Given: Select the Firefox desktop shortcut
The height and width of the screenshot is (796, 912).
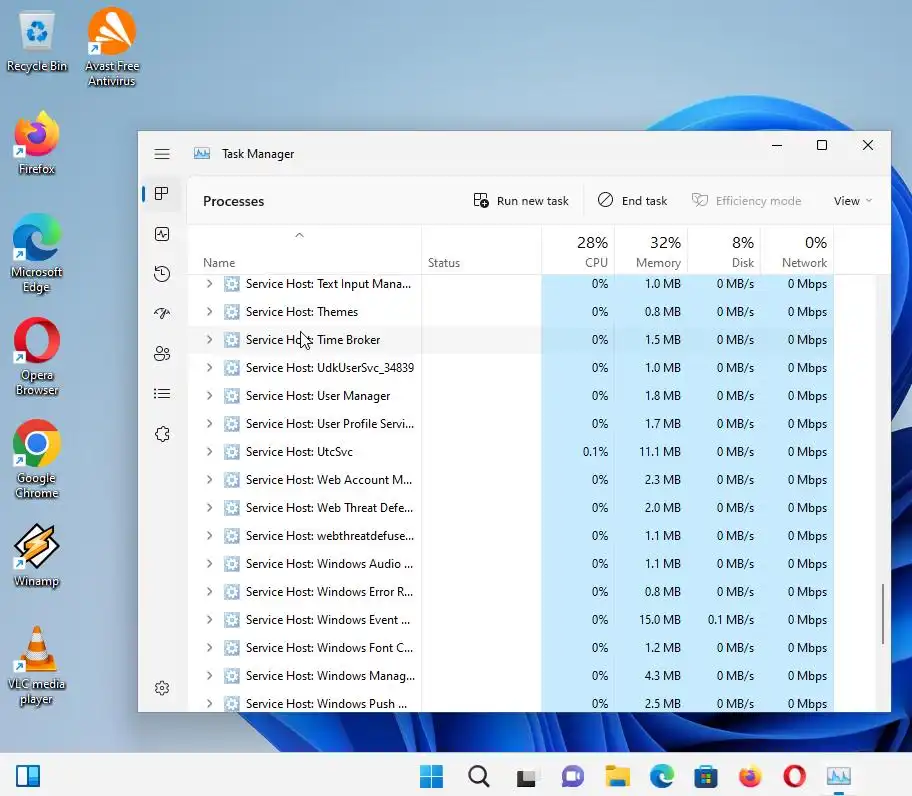Looking at the screenshot, I should pyautogui.click(x=37, y=142).
